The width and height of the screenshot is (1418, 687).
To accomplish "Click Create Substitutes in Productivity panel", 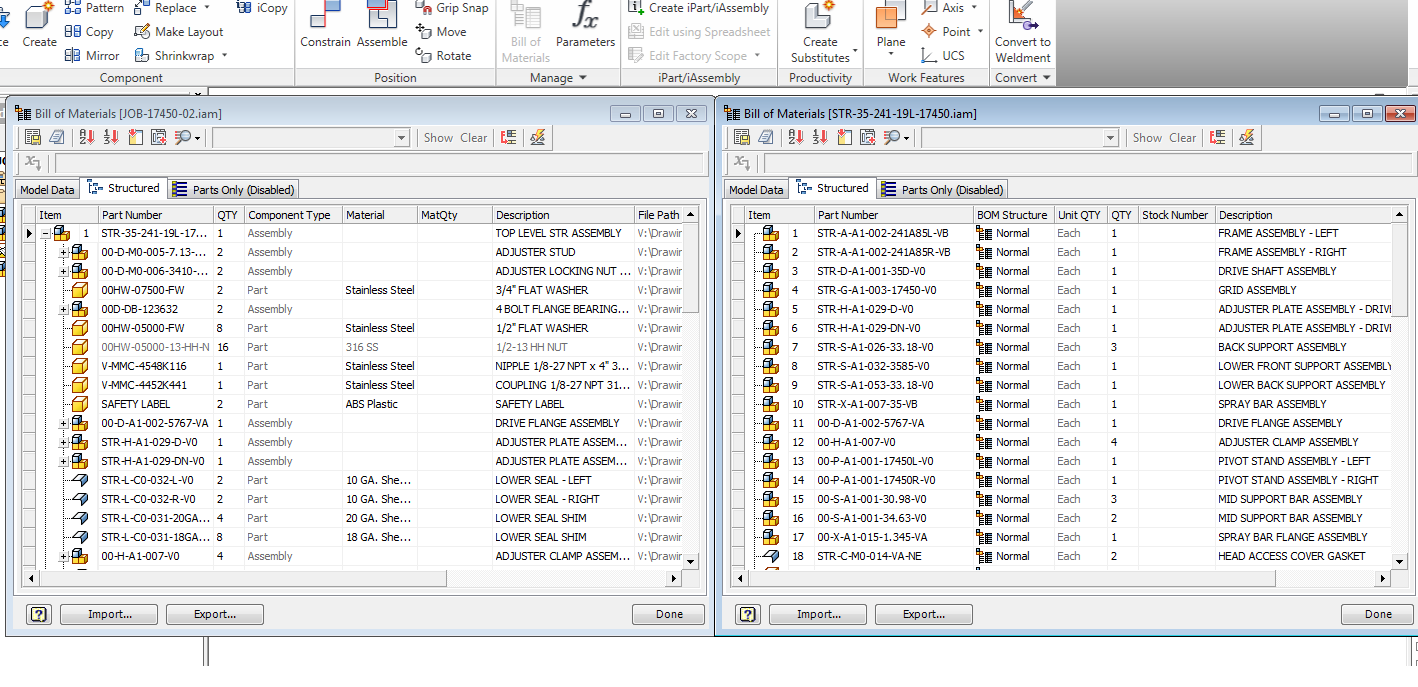I will [820, 32].
